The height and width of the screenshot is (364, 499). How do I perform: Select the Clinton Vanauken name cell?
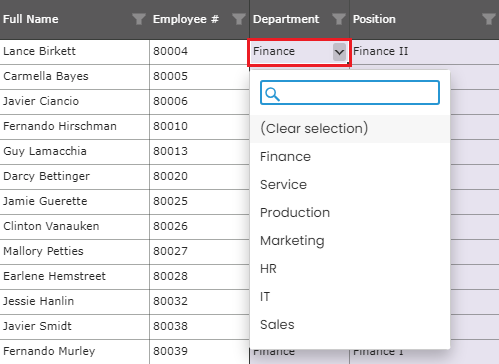click(x=75, y=227)
